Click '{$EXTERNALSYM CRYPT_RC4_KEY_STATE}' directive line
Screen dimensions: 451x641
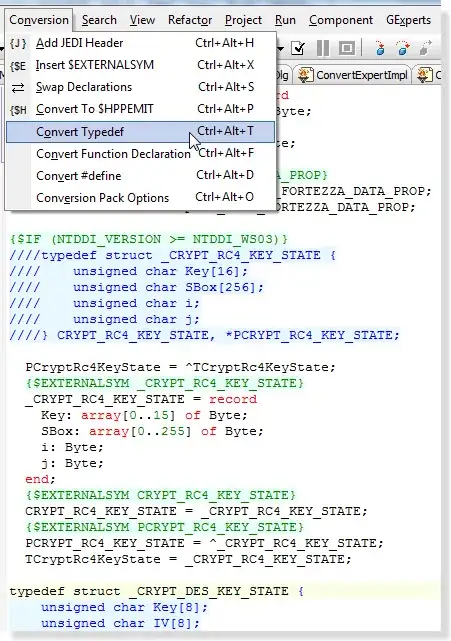pos(160,495)
